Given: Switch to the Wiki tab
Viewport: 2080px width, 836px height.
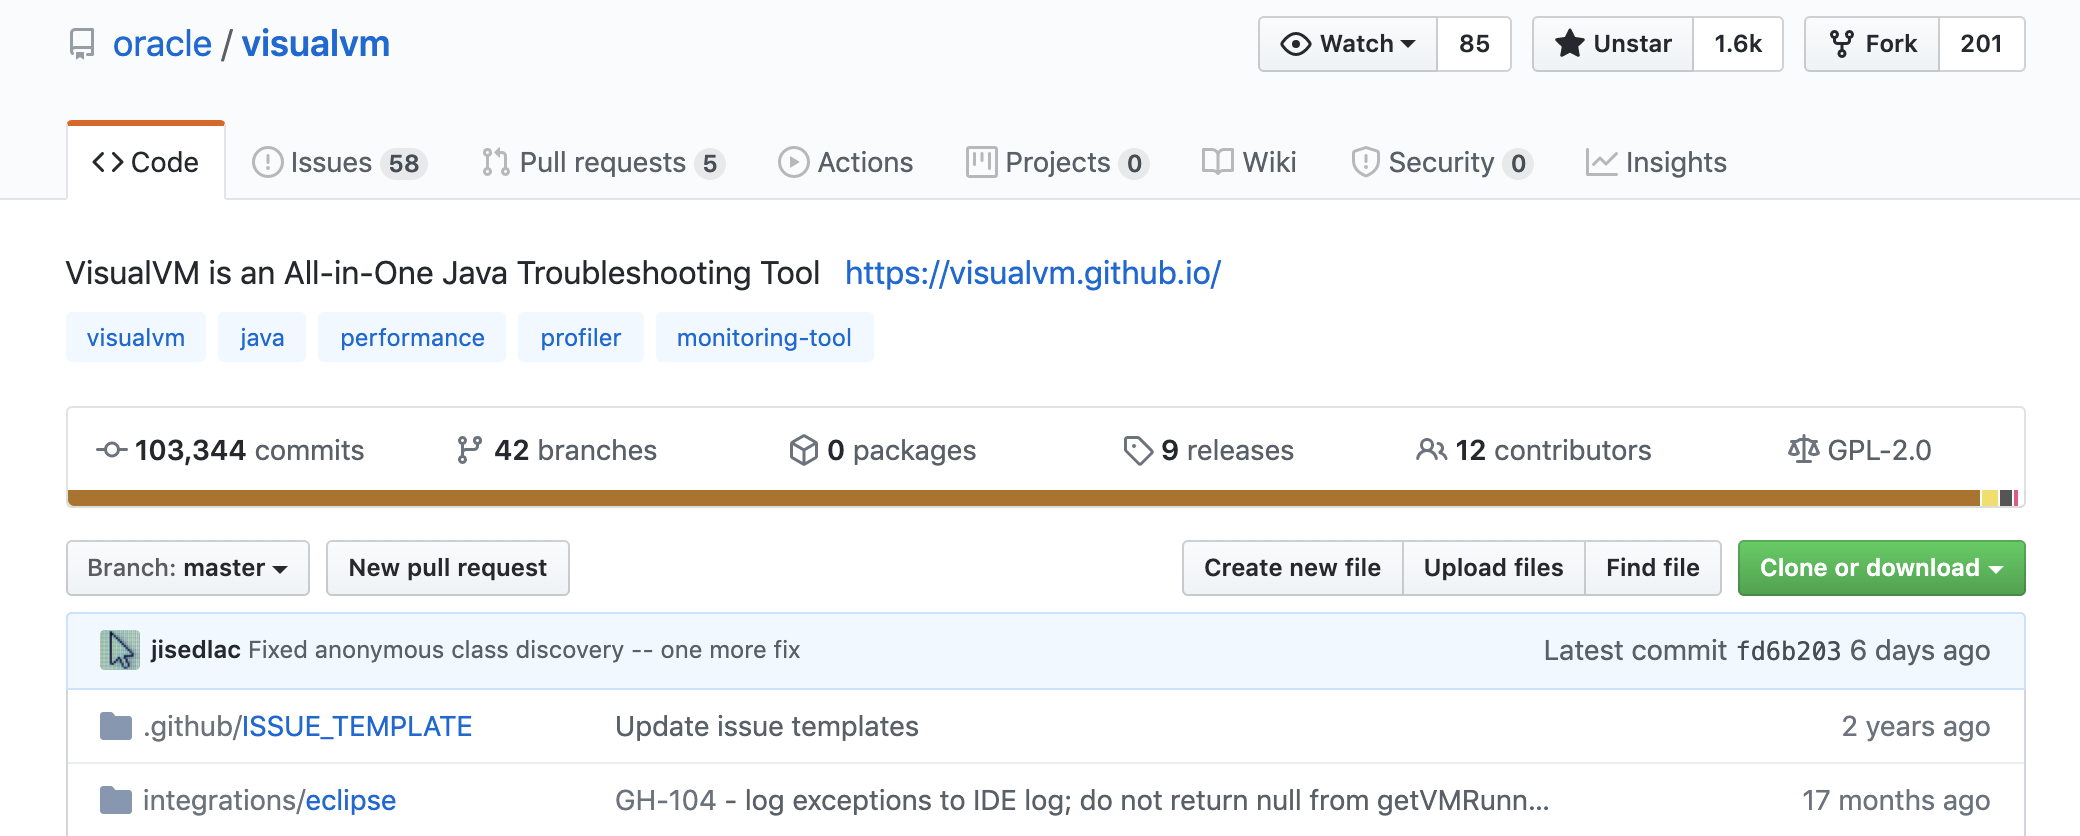Looking at the screenshot, I should click(x=1249, y=162).
